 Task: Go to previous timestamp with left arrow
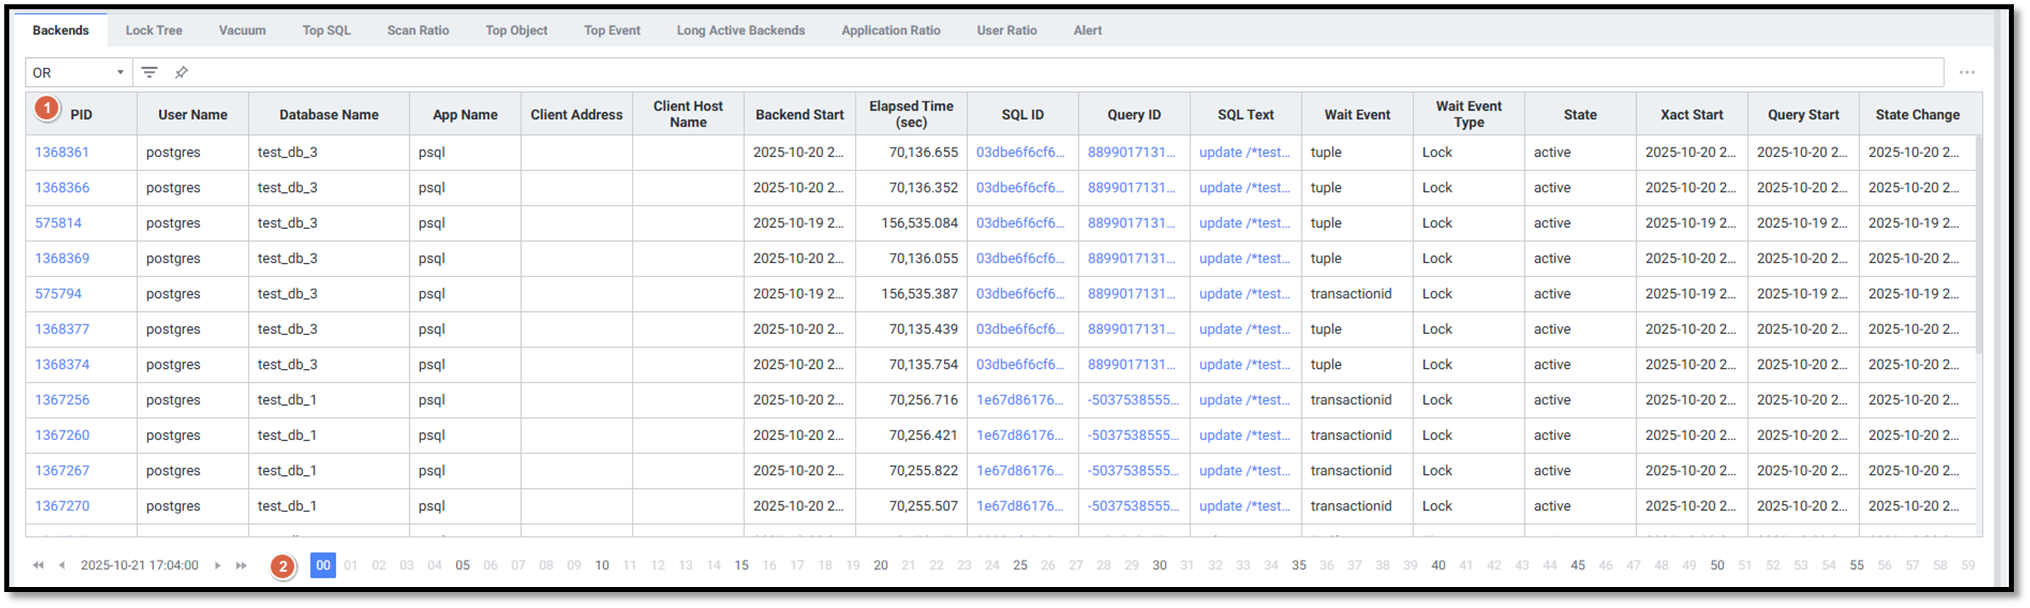click(62, 565)
